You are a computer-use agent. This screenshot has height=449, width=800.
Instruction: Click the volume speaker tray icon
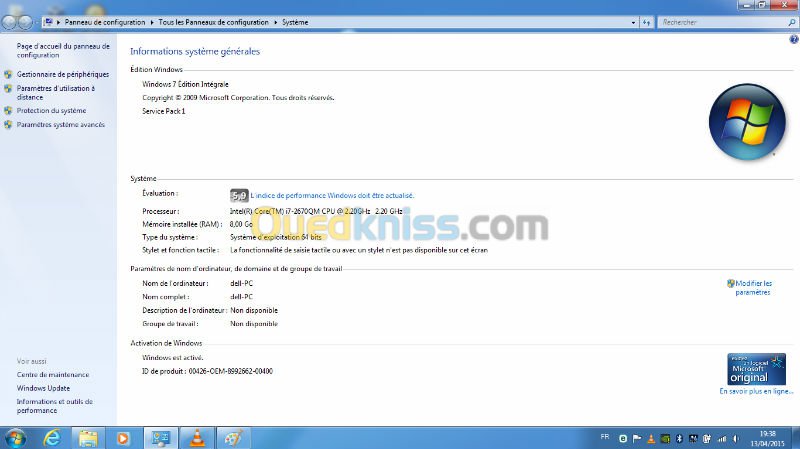(736, 438)
